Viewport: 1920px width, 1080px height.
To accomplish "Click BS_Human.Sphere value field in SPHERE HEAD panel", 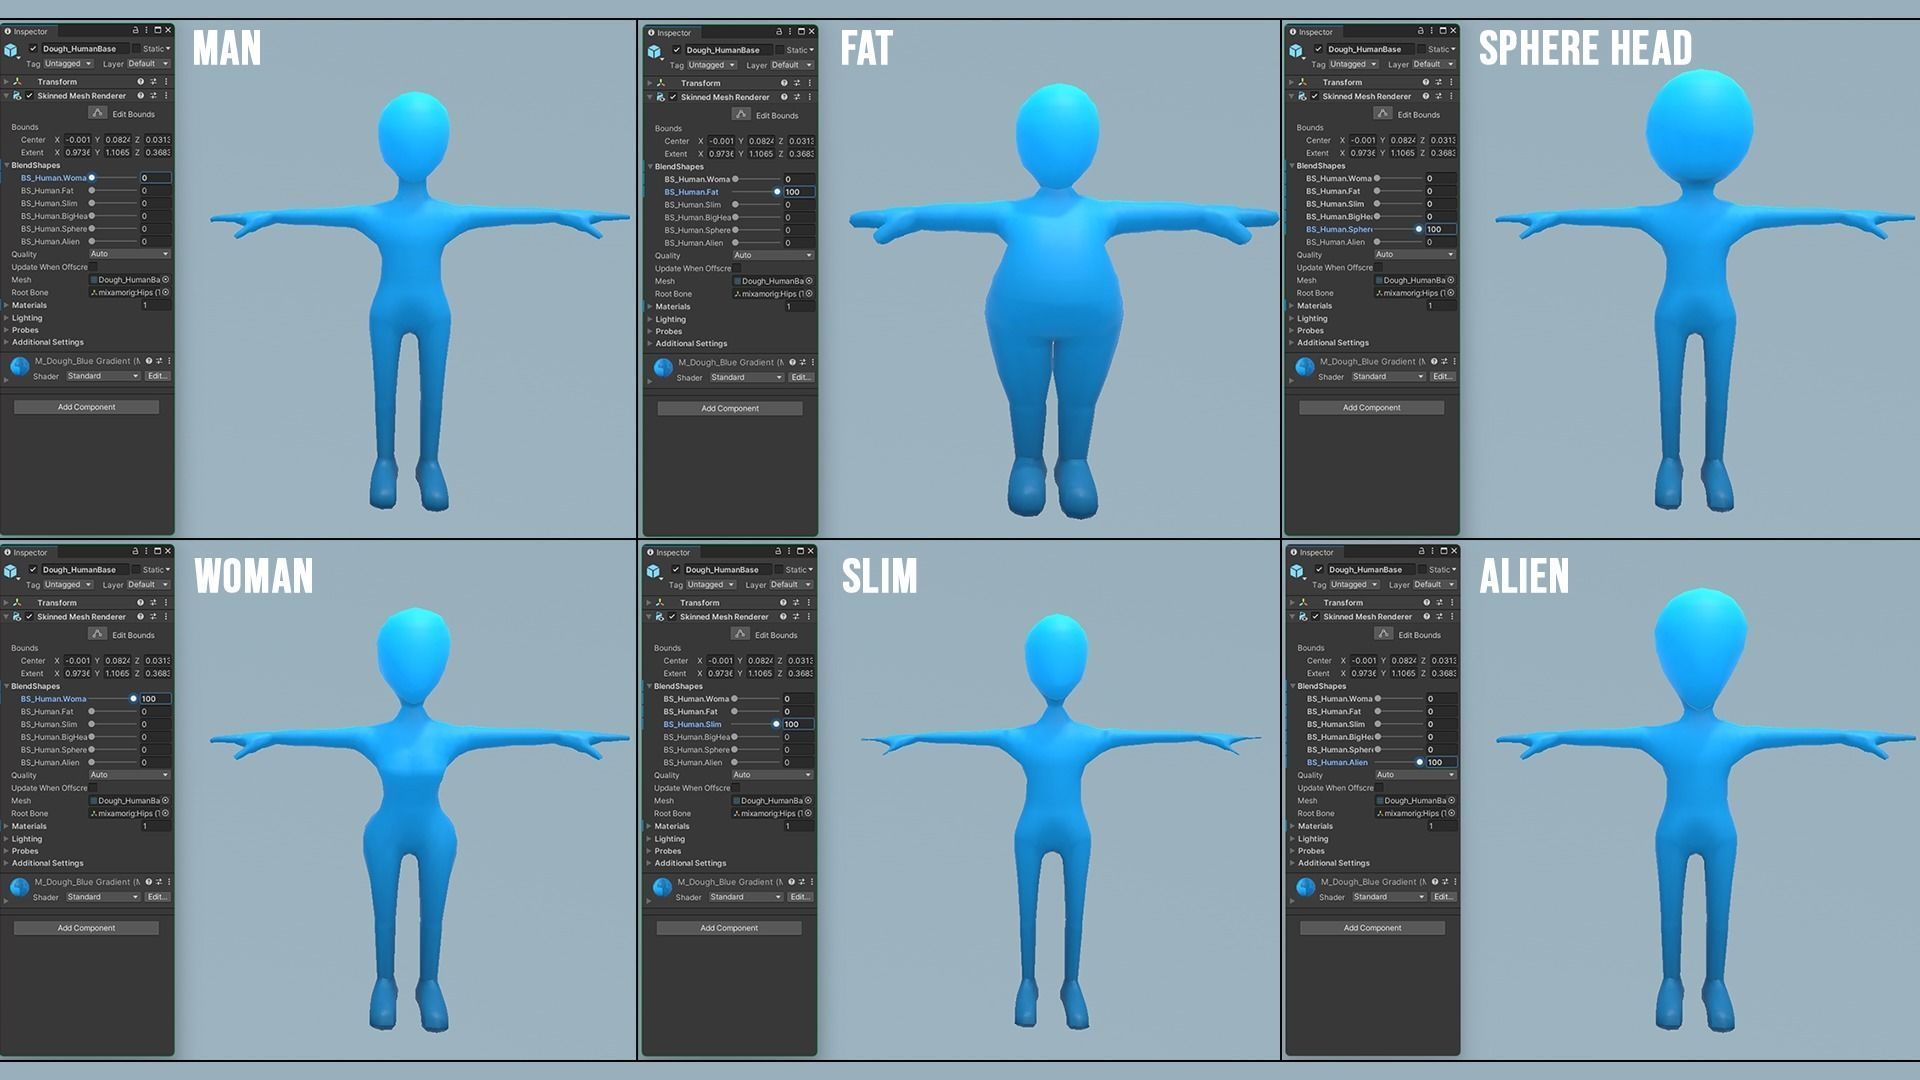I will [1441, 229].
